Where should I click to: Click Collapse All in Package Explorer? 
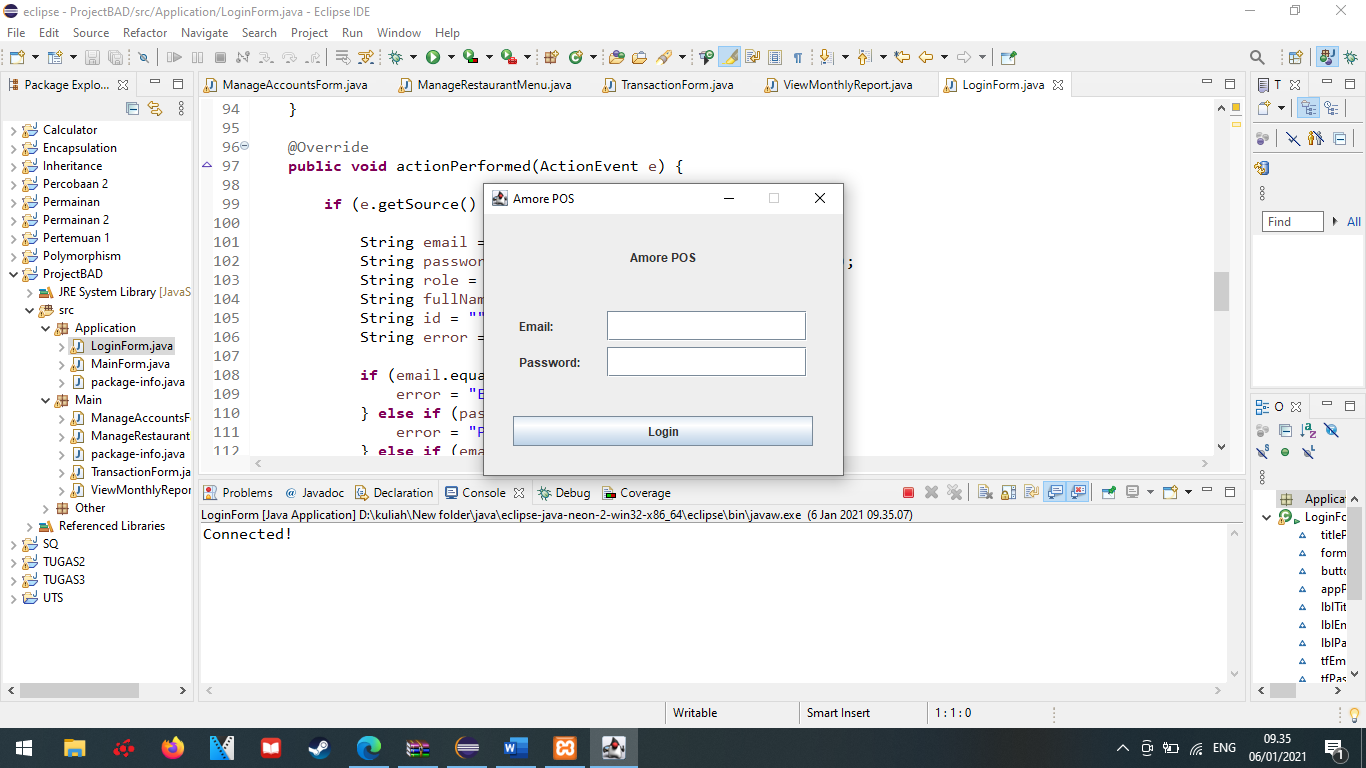pyautogui.click(x=133, y=108)
